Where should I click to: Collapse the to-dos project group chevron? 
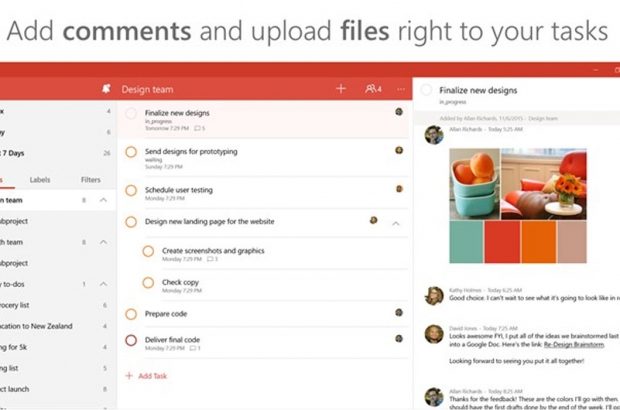tap(103, 284)
